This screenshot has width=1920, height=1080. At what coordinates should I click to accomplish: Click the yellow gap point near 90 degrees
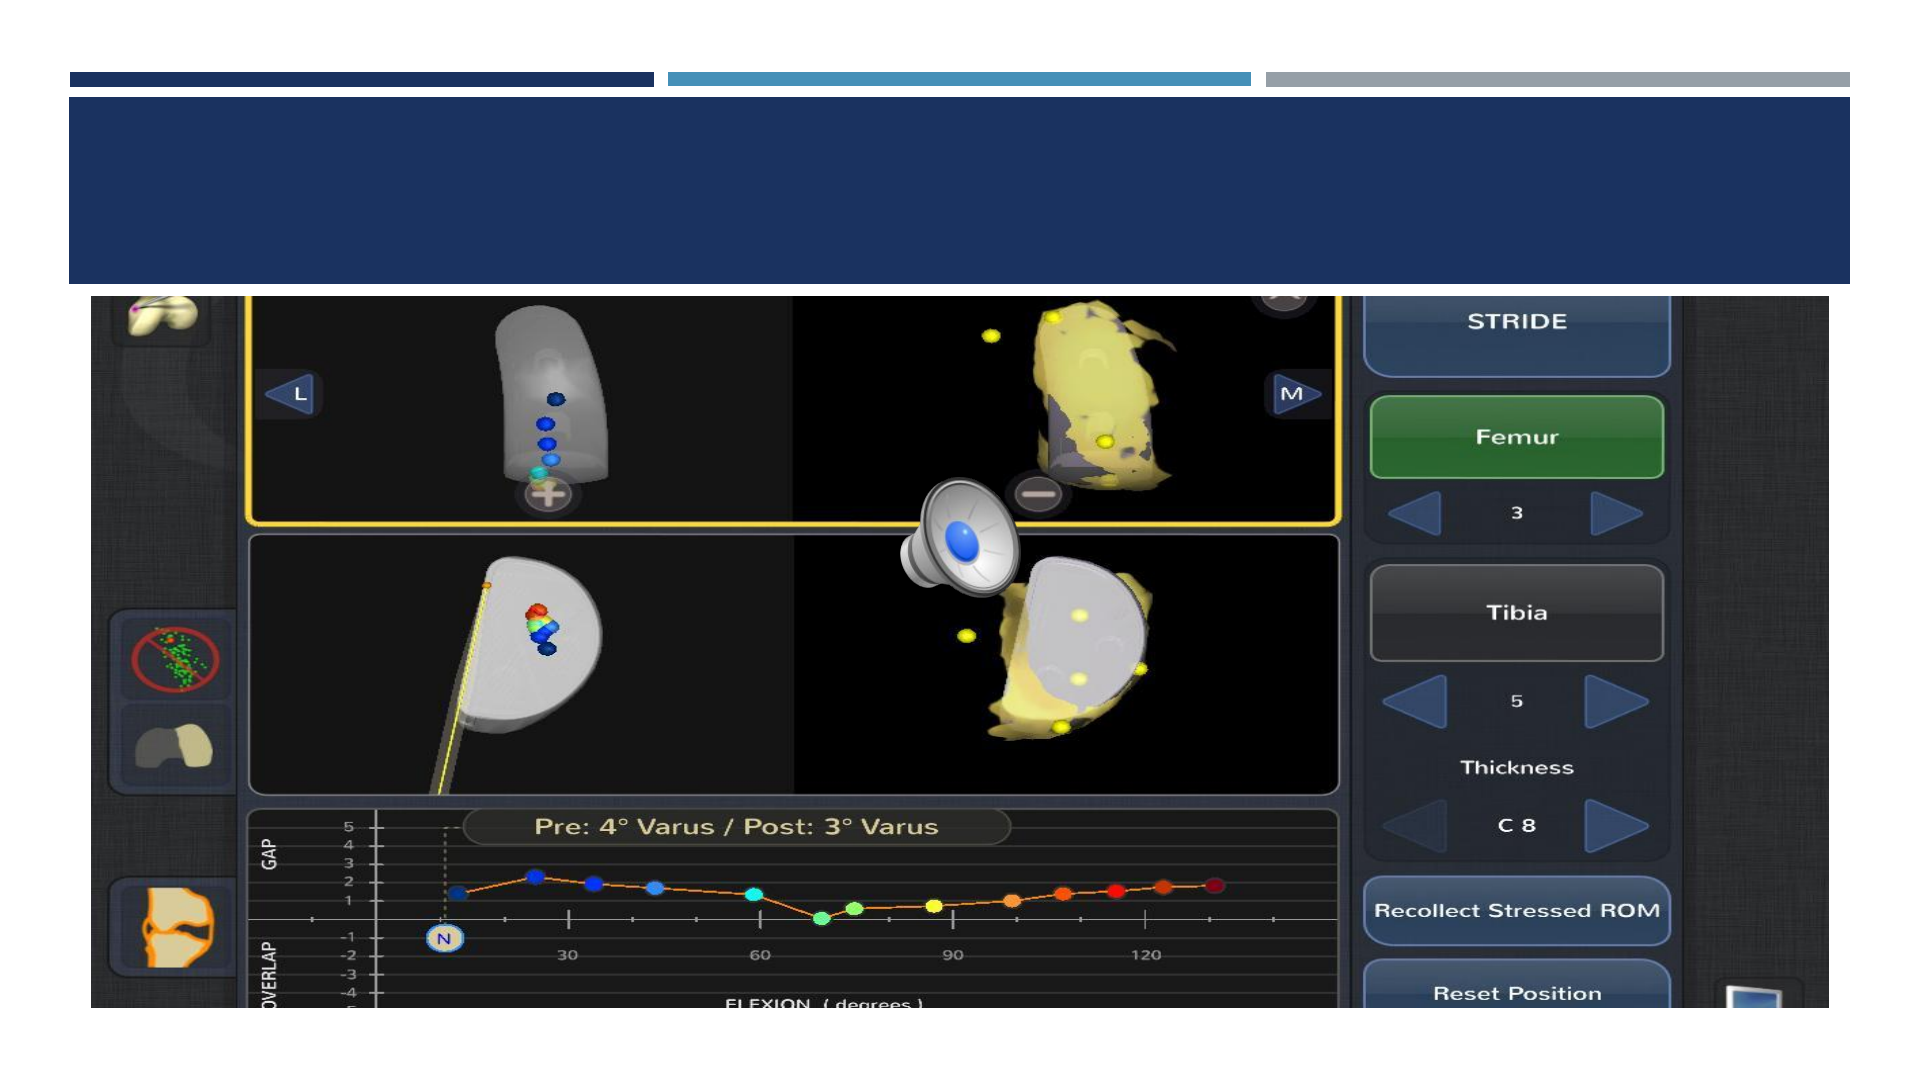(934, 906)
